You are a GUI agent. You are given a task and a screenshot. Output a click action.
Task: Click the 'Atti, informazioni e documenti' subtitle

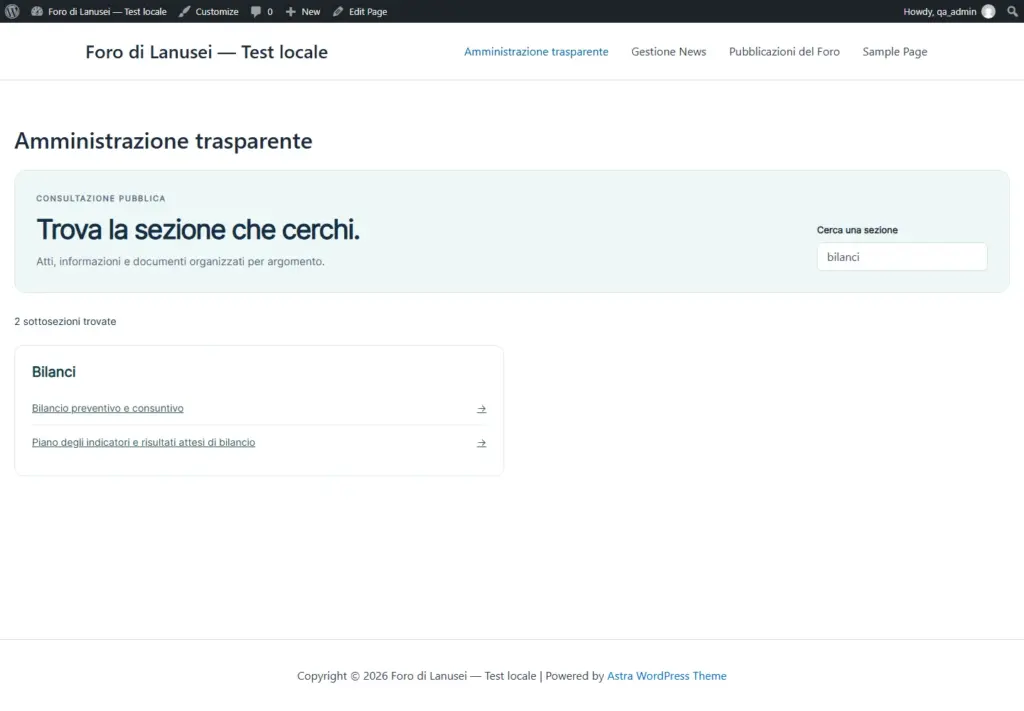pyautogui.click(x=180, y=261)
